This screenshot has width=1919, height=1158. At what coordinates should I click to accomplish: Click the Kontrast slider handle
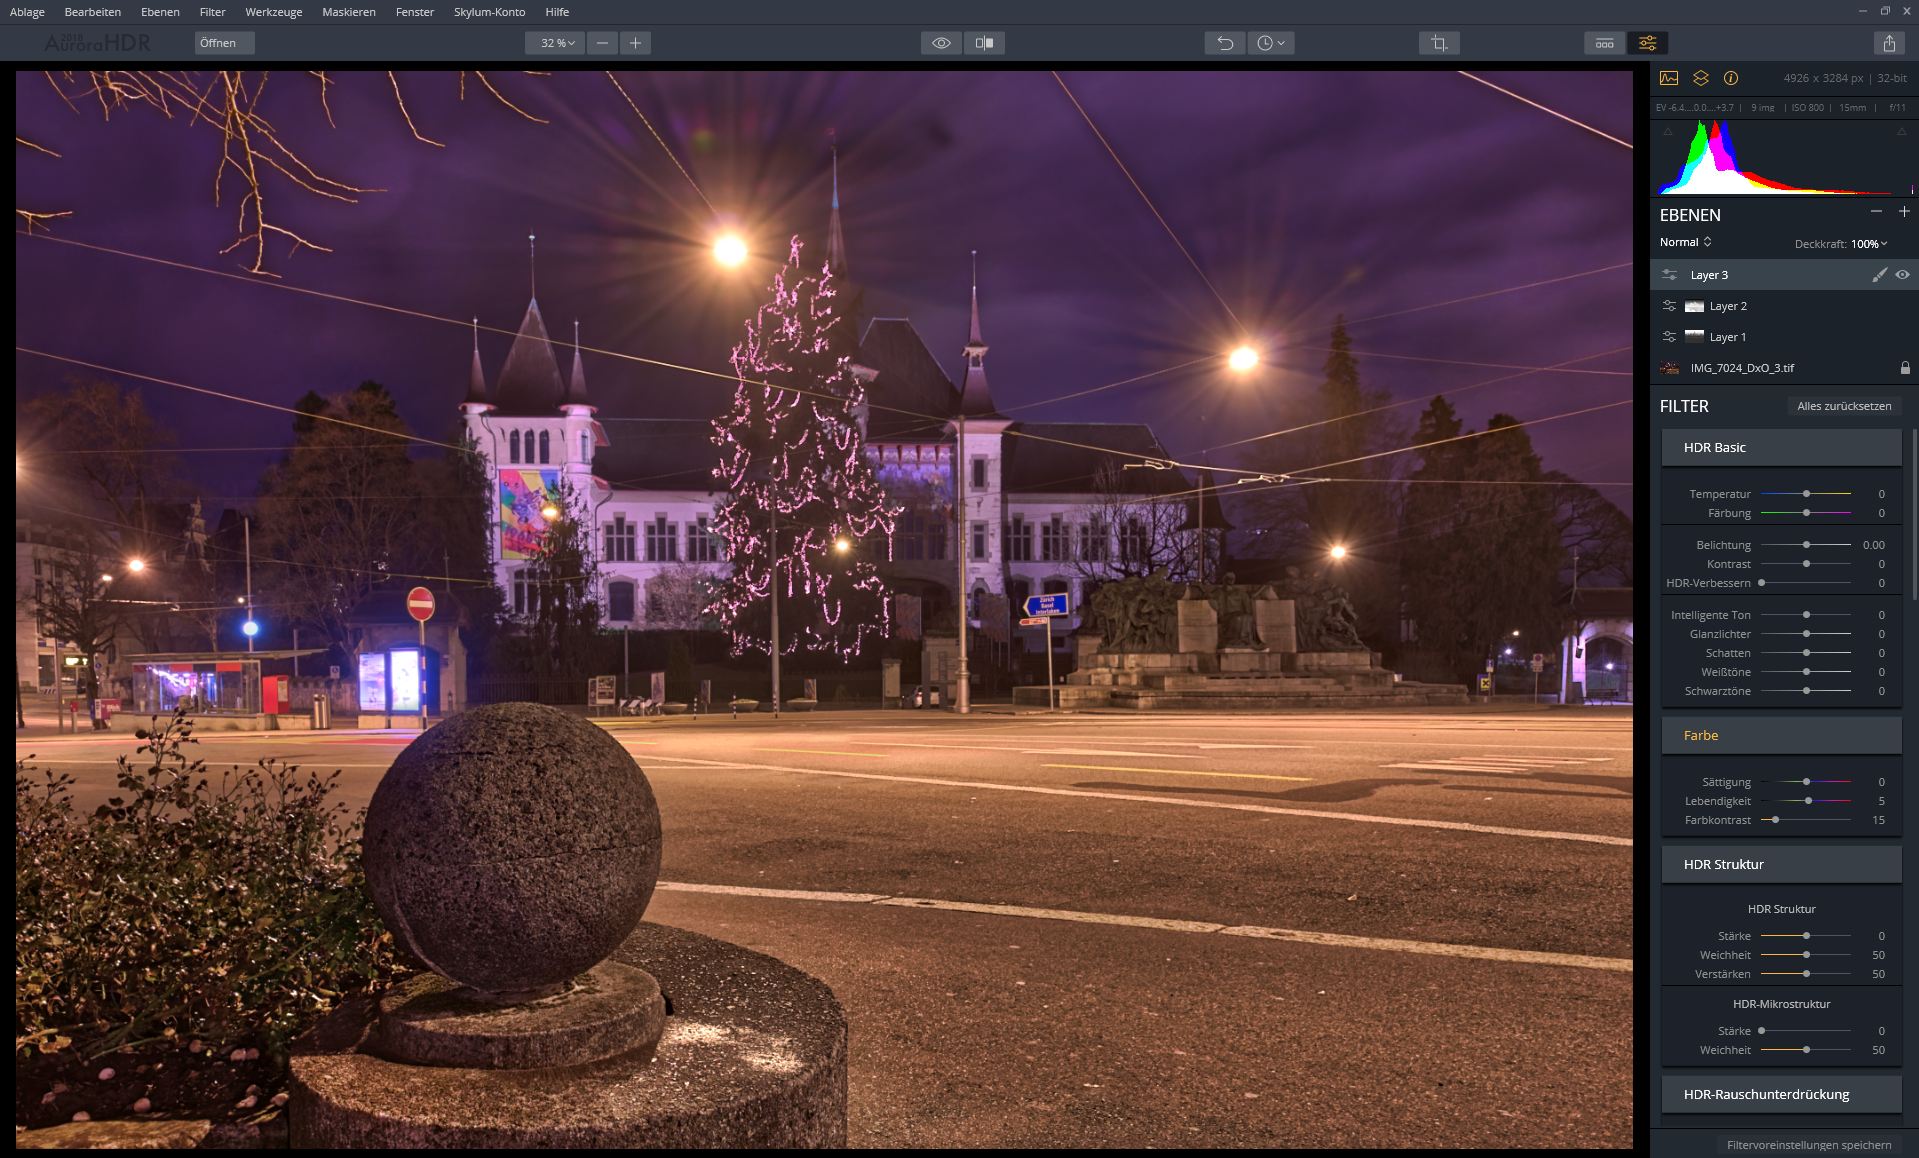click(x=1806, y=564)
